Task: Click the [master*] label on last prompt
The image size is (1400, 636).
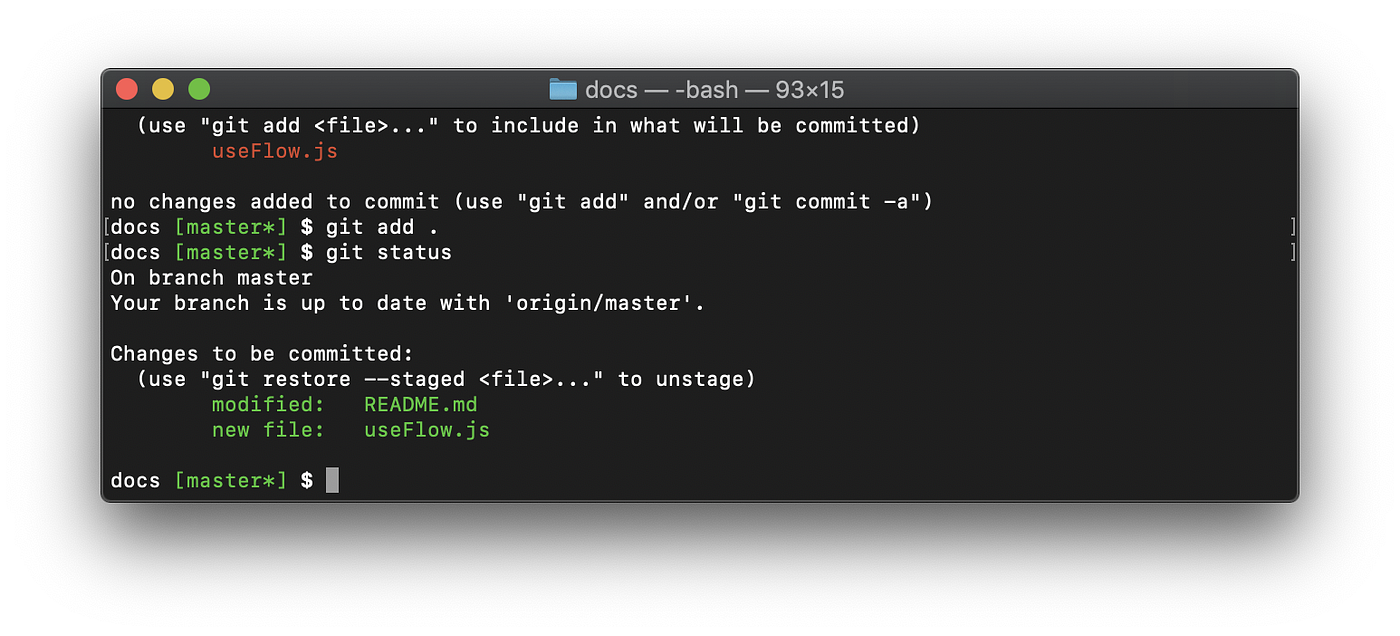Action: (x=230, y=481)
